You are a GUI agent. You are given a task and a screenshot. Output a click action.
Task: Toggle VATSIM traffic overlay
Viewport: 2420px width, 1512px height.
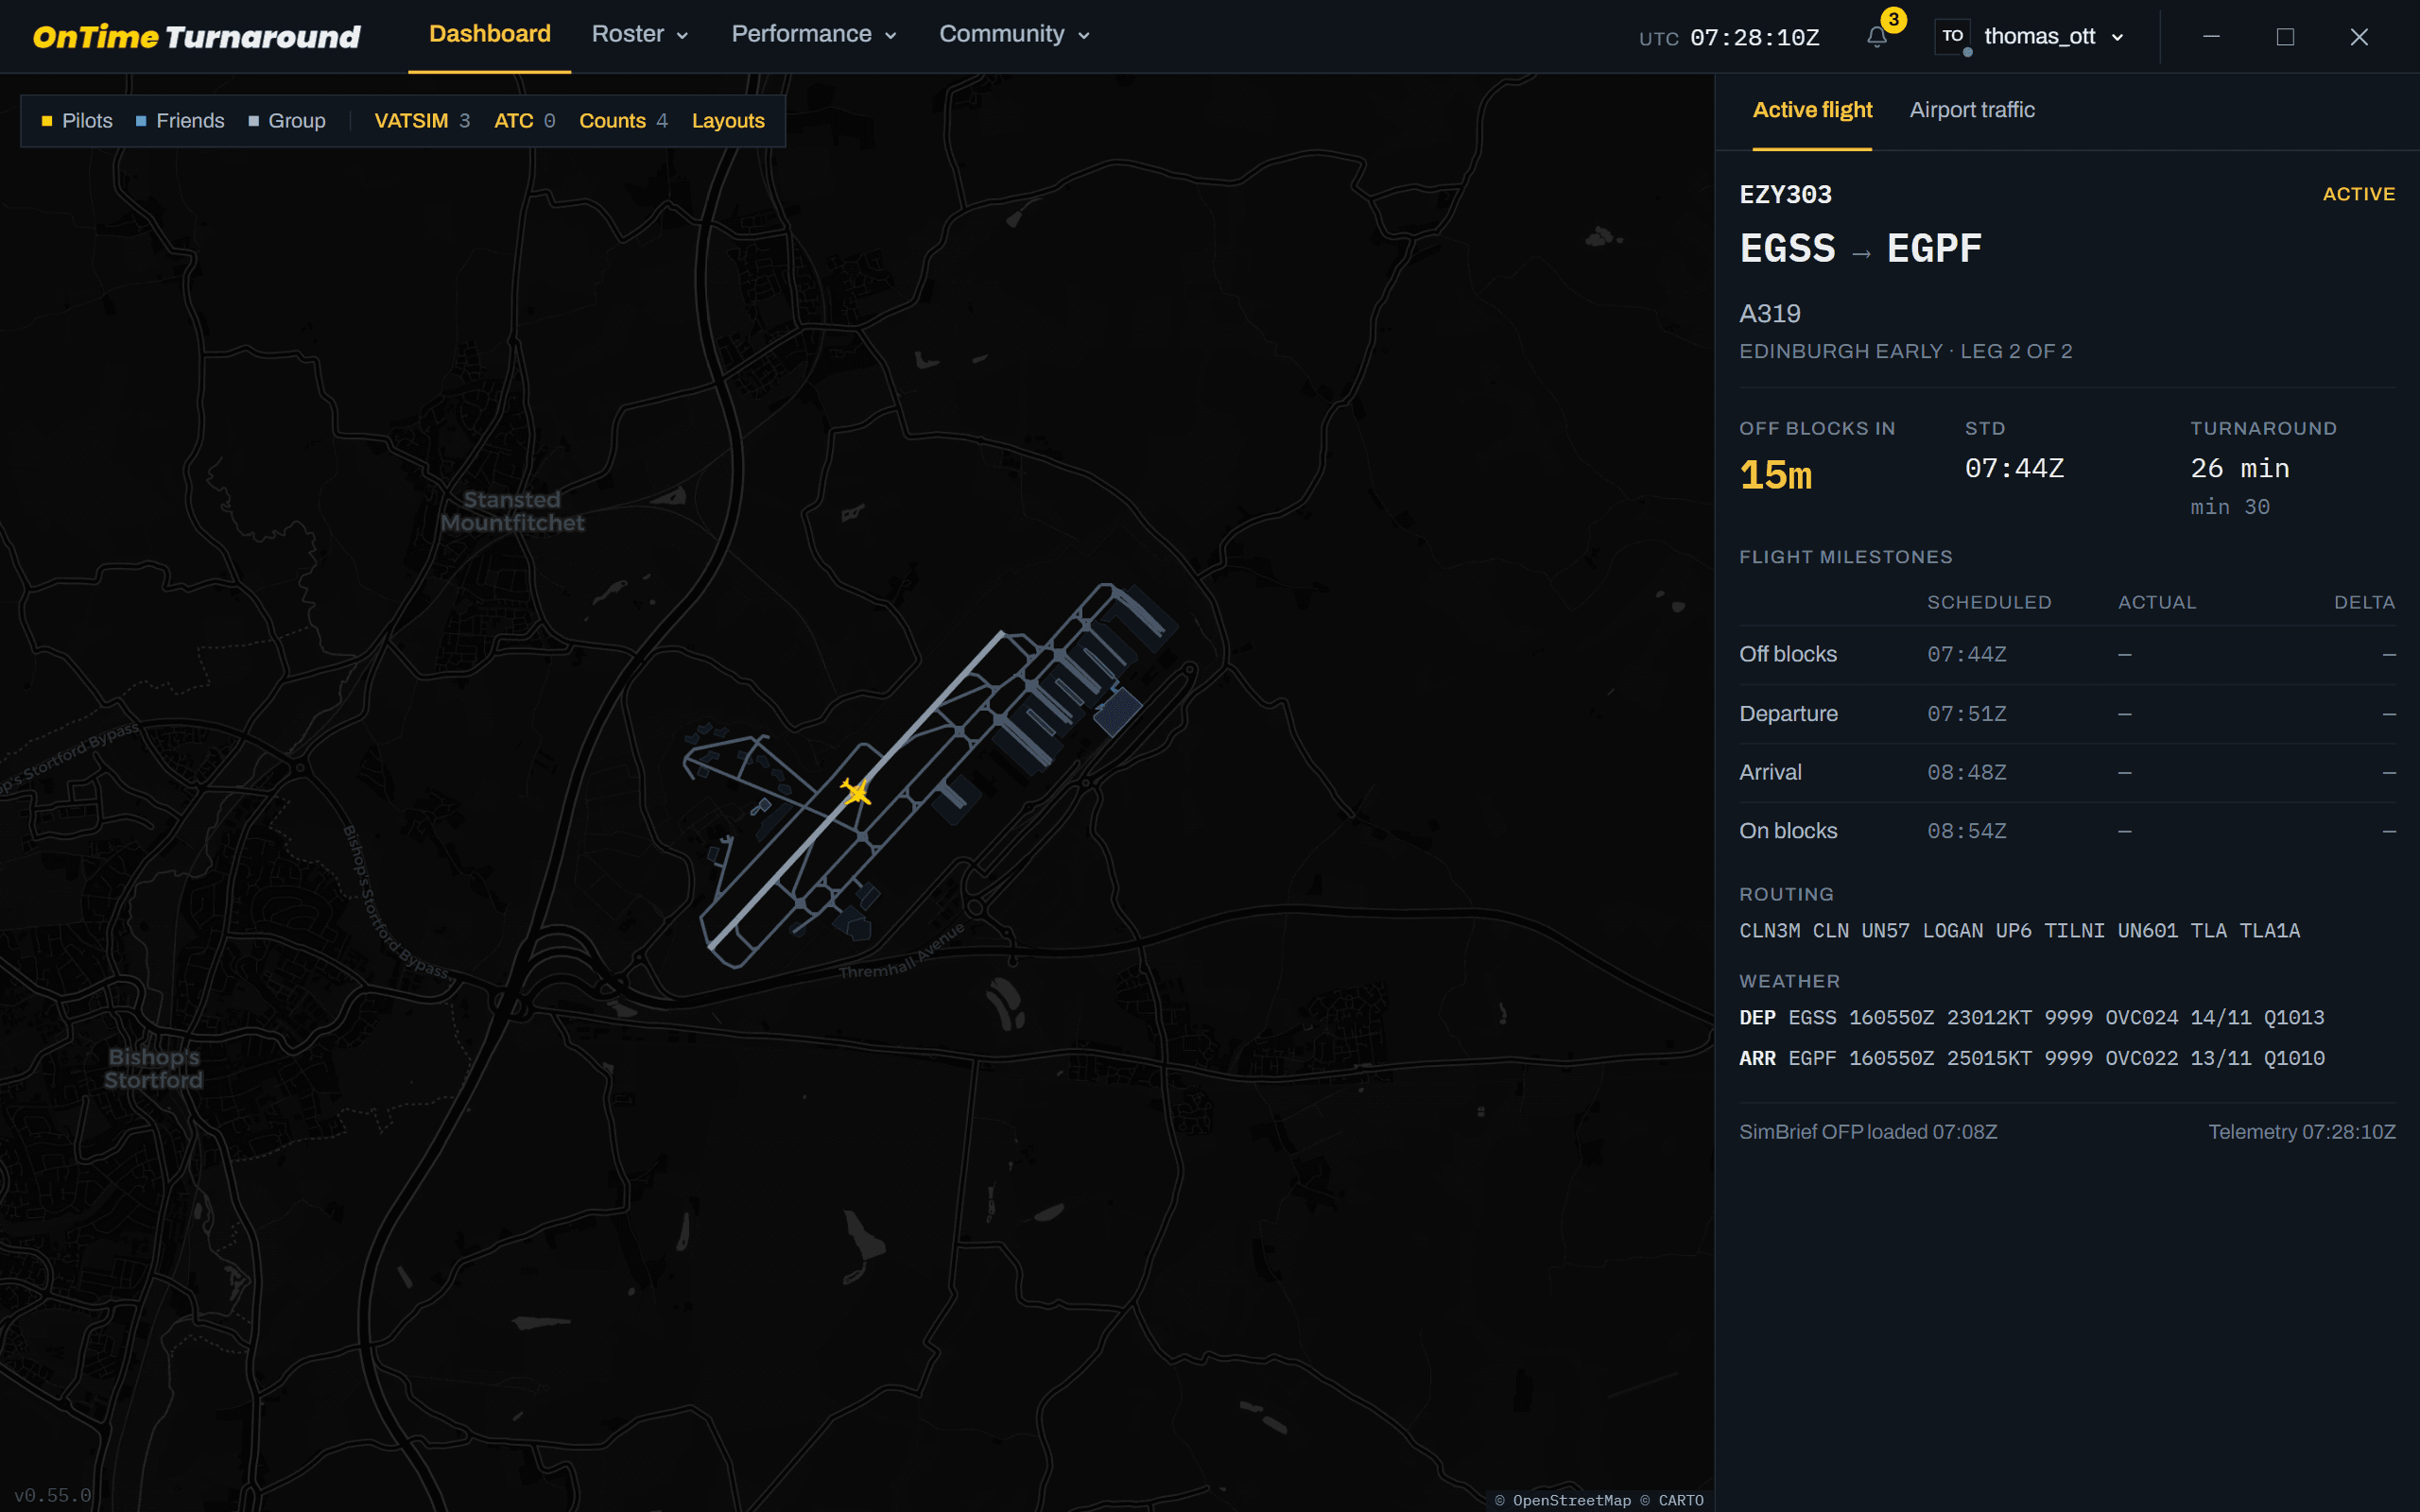(x=422, y=121)
